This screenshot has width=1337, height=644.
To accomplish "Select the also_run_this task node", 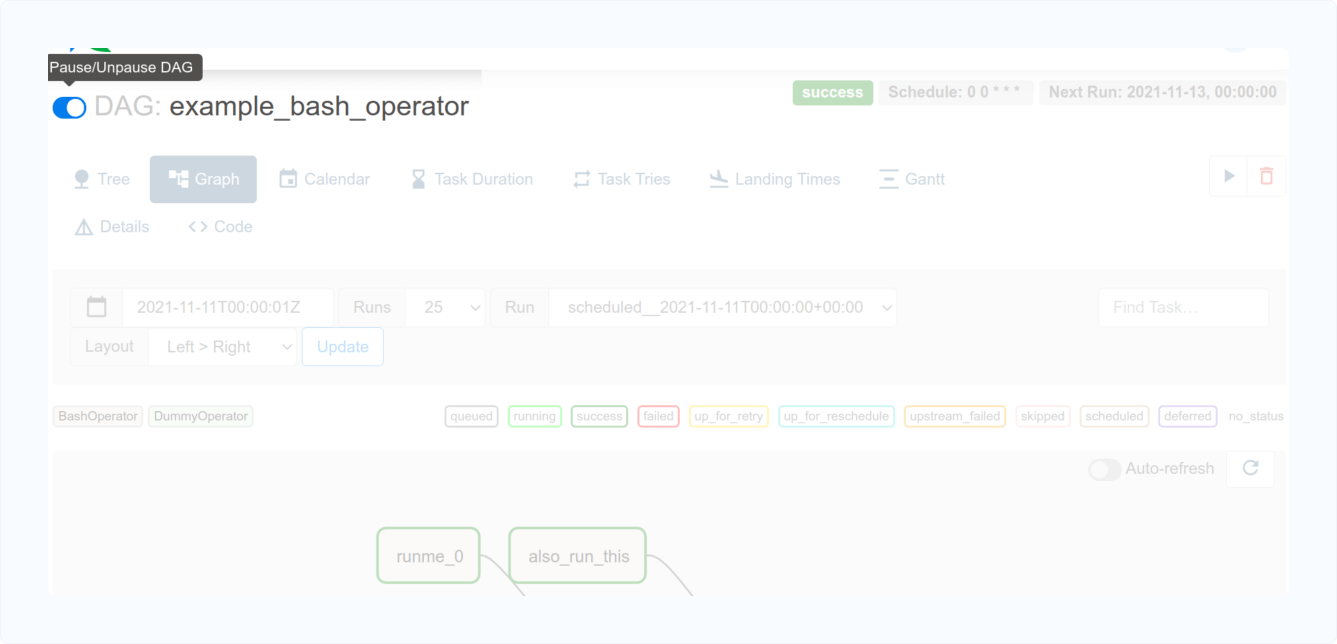I will (x=578, y=556).
